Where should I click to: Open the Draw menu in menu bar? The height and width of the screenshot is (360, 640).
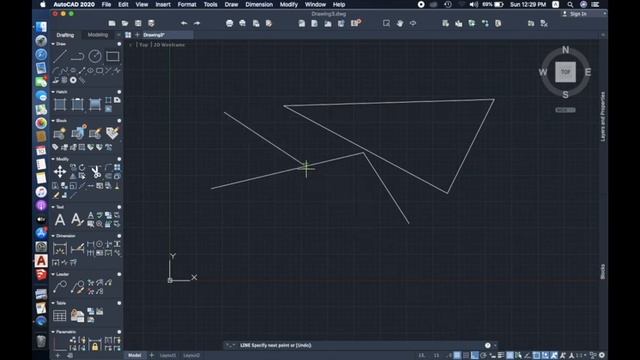231,4
